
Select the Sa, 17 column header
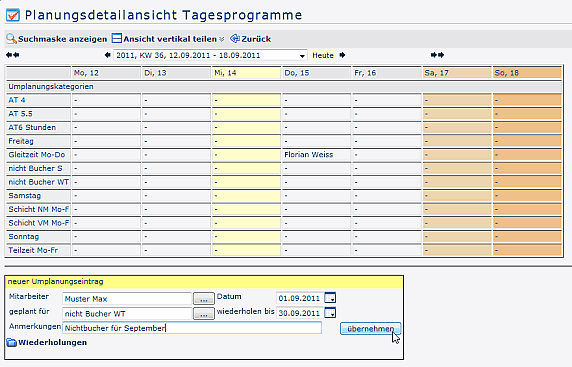tap(457, 73)
